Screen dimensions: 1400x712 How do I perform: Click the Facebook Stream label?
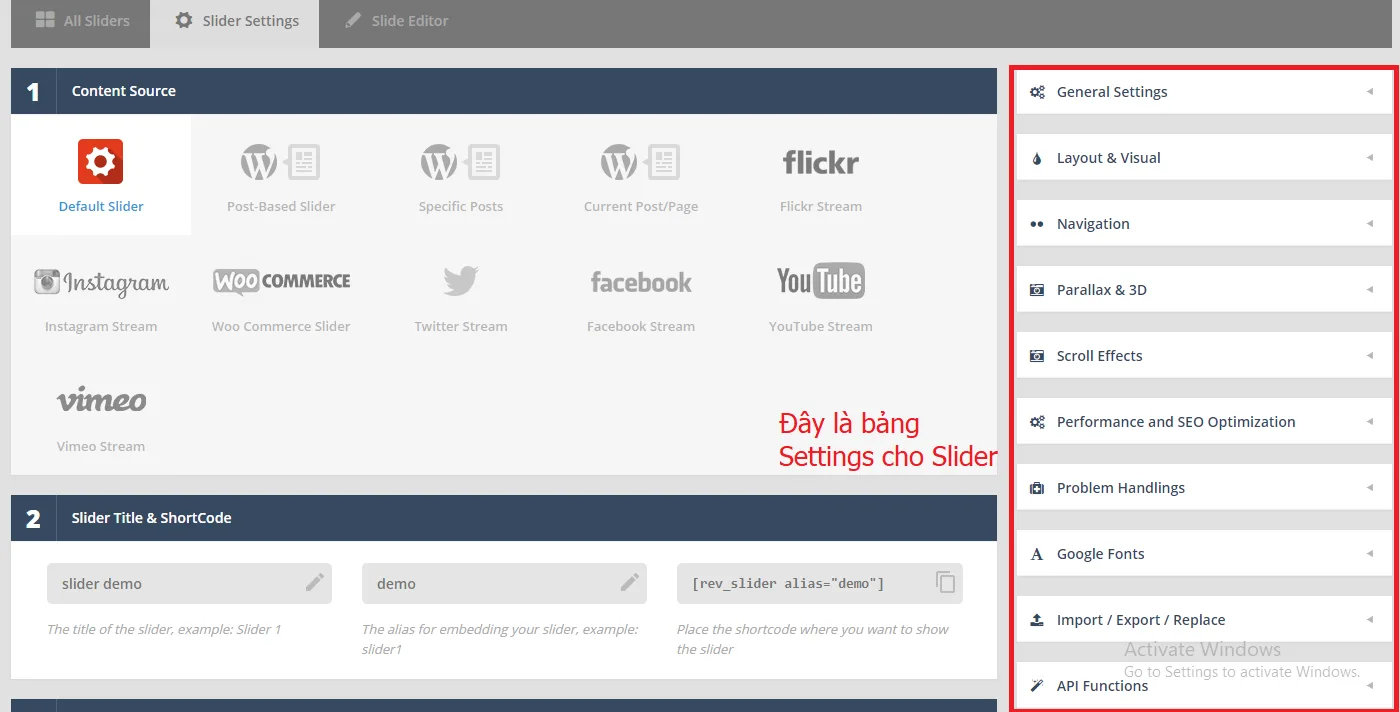pos(641,326)
